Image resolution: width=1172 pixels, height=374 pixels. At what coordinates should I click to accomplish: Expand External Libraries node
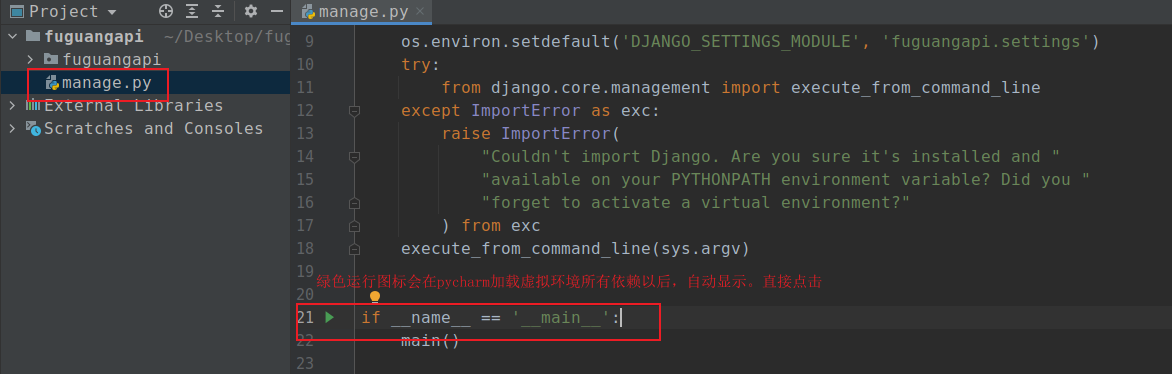13,105
